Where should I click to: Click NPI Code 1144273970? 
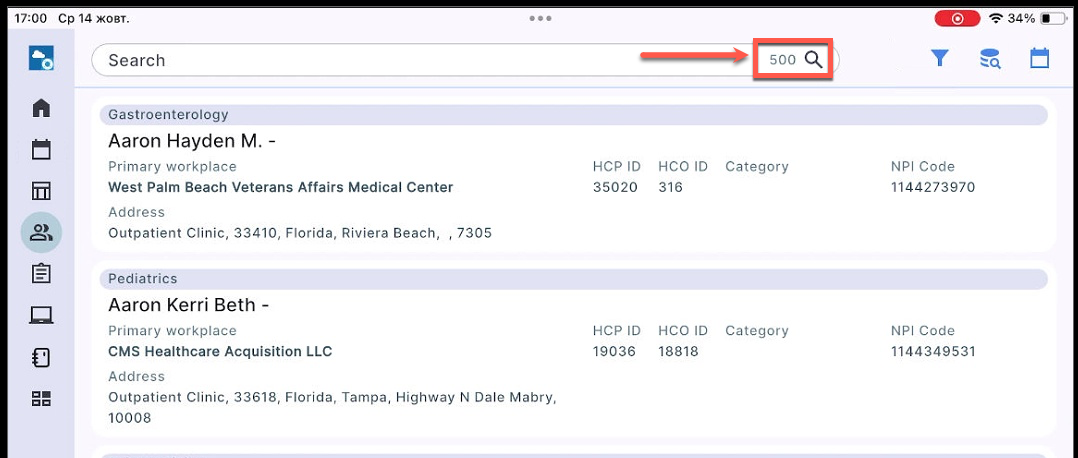click(933, 187)
